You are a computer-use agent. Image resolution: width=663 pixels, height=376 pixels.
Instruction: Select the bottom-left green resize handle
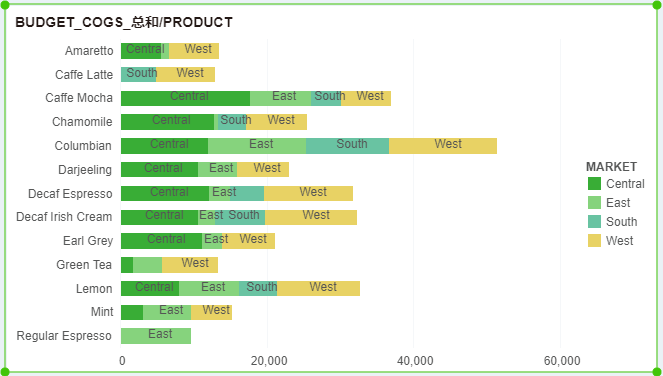pyautogui.click(x=5, y=371)
